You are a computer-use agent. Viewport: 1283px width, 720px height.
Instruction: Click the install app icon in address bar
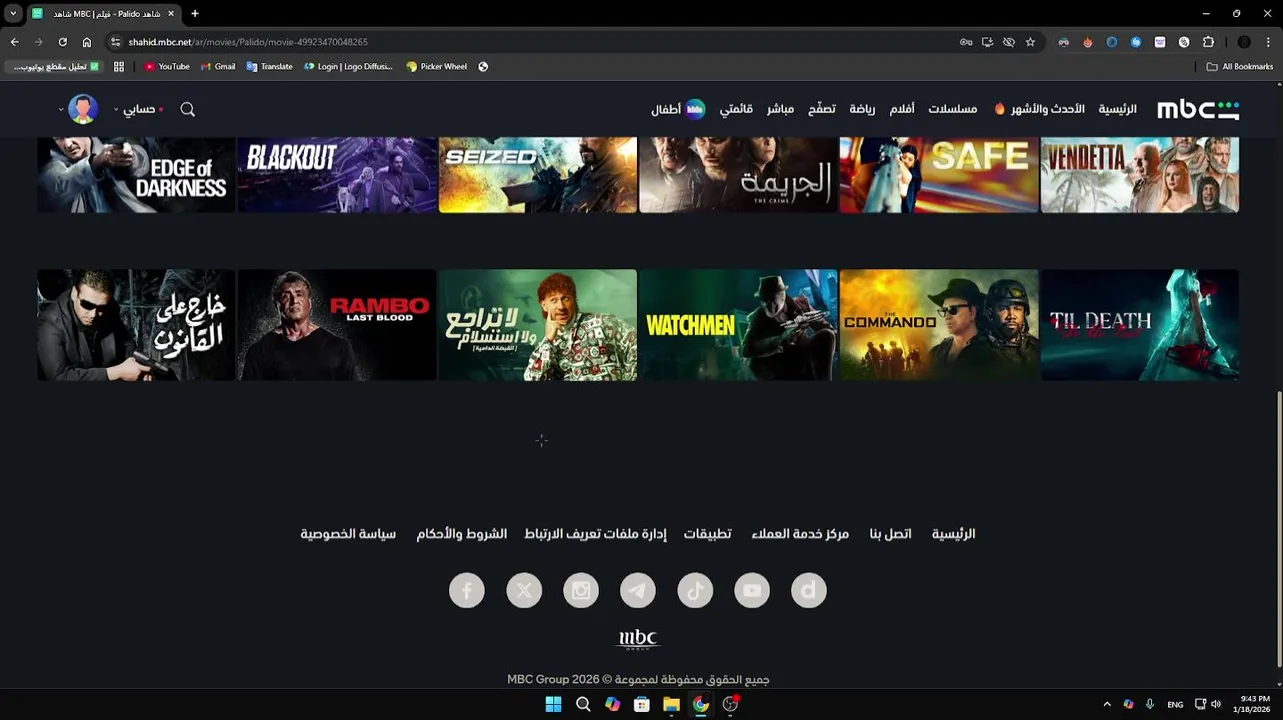coord(987,42)
